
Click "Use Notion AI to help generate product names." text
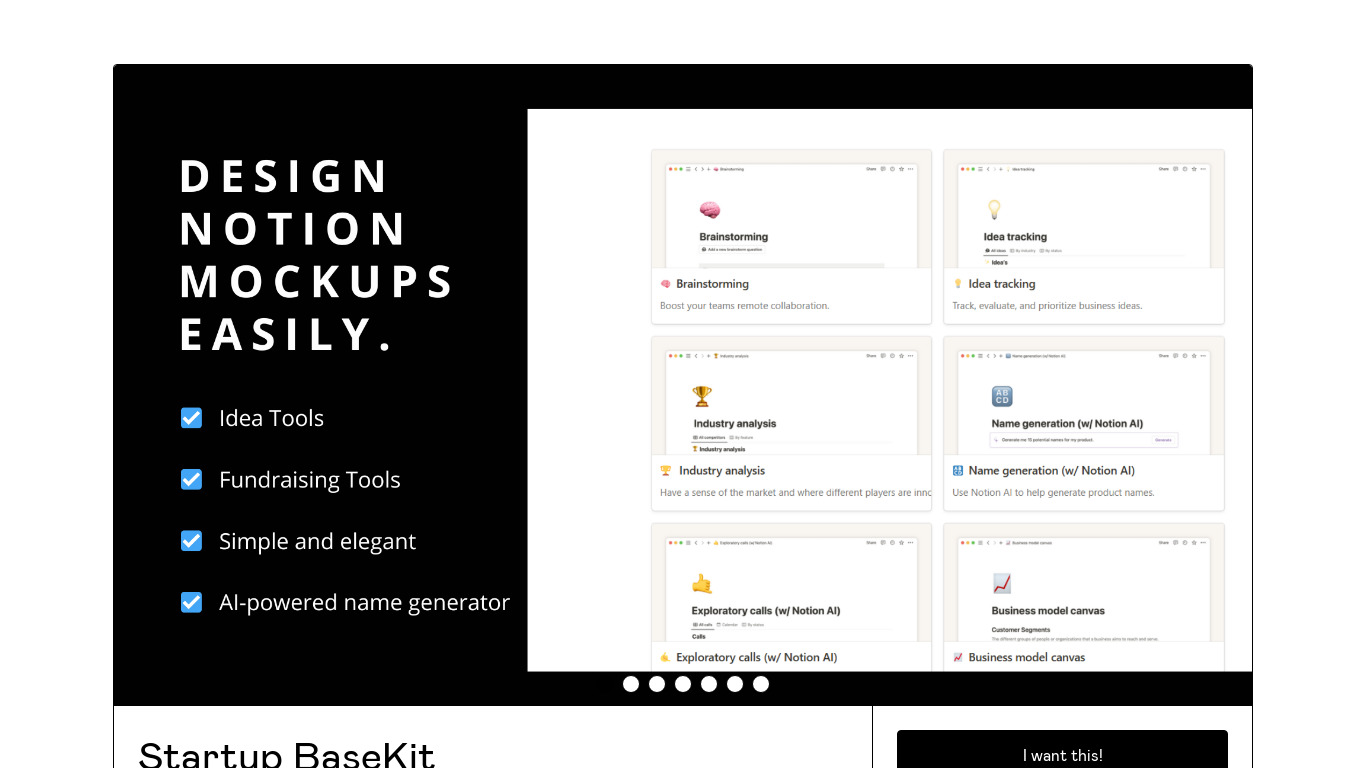click(x=1053, y=493)
